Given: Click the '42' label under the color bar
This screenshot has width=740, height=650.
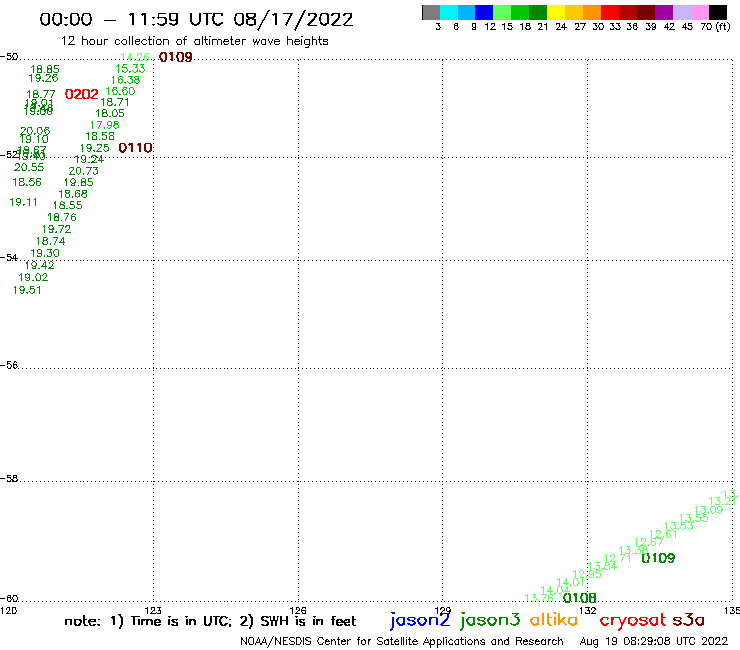Looking at the screenshot, I should click(669, 27).
